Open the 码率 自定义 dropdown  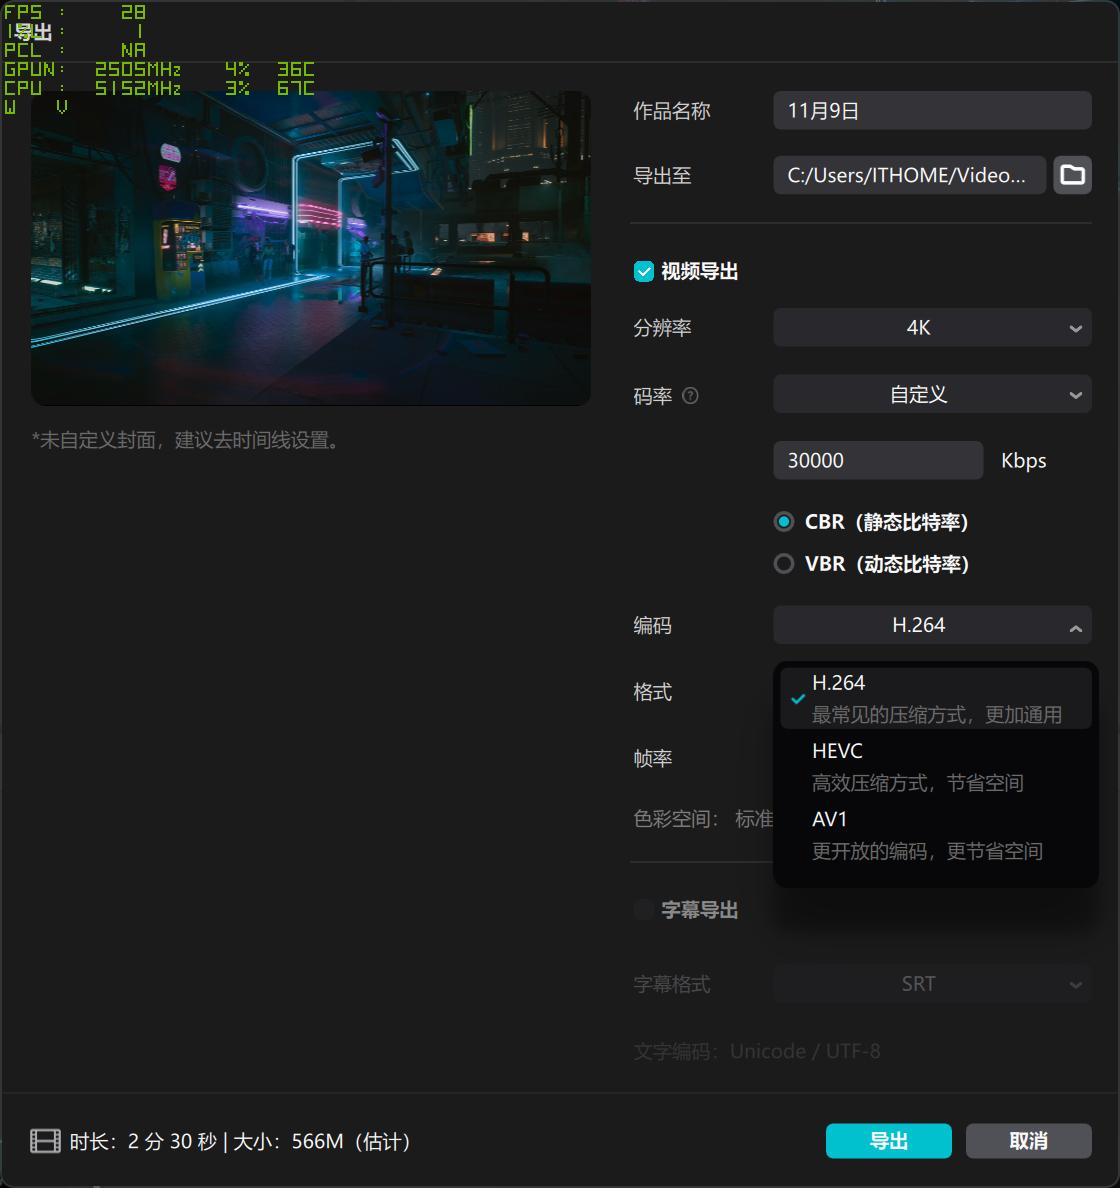click(931, 394)
